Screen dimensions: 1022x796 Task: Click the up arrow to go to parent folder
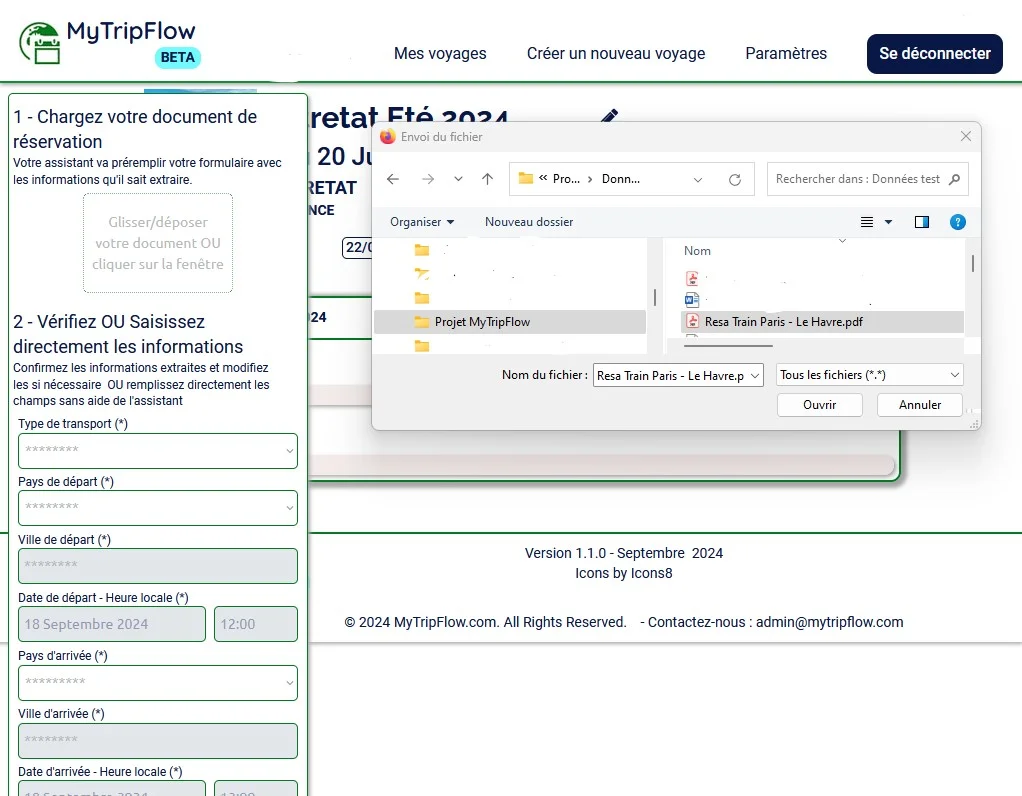[x=485, y=179]
